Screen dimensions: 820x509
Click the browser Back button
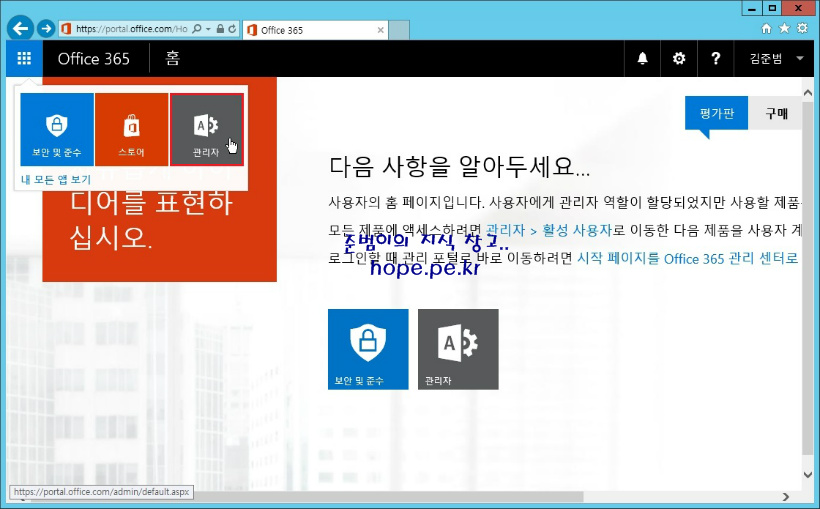coord(20,28)
